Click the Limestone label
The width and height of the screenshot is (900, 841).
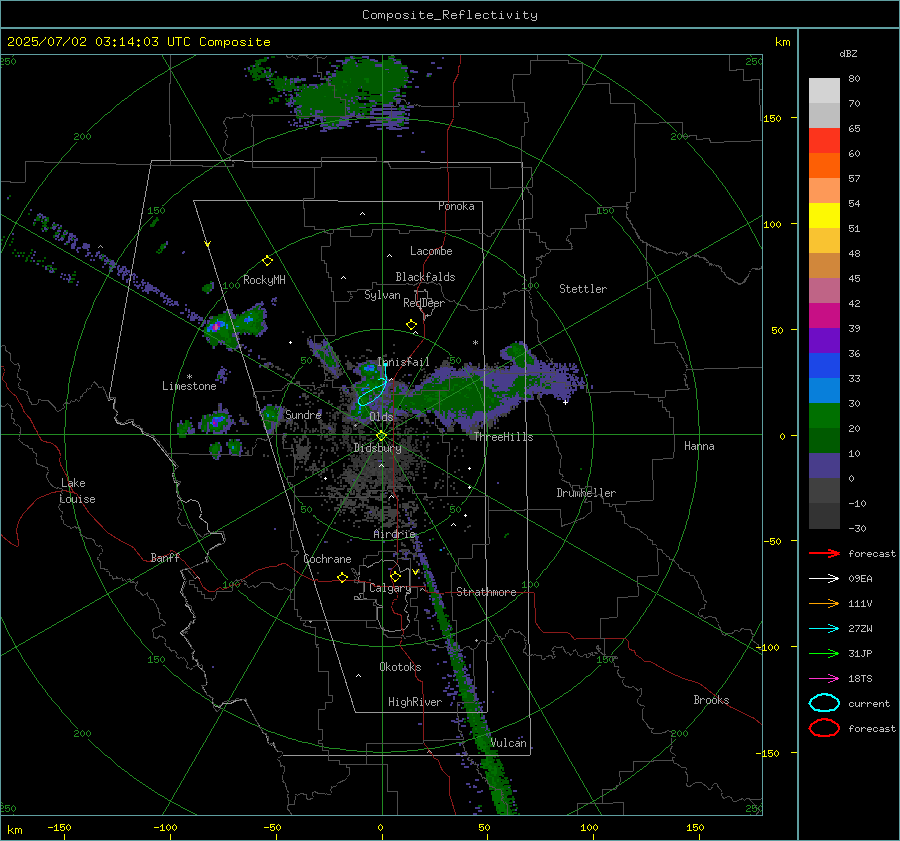[x=189, y=386]
